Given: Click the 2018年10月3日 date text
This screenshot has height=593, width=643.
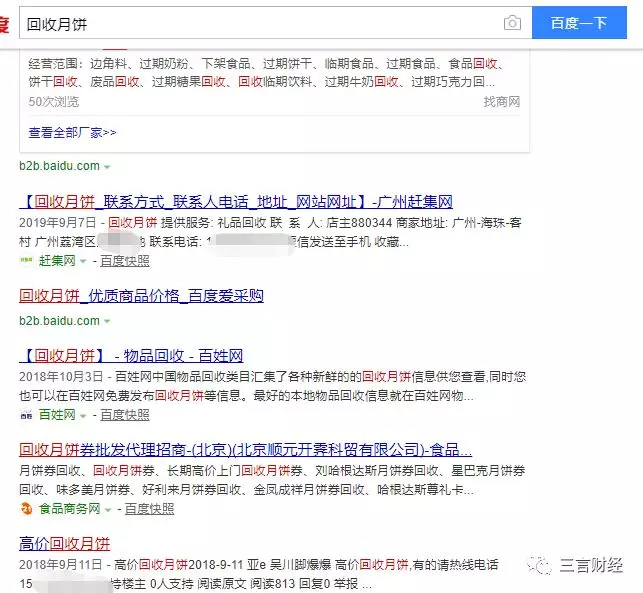Looking at the screenshot, I should (x=61, y=376).
